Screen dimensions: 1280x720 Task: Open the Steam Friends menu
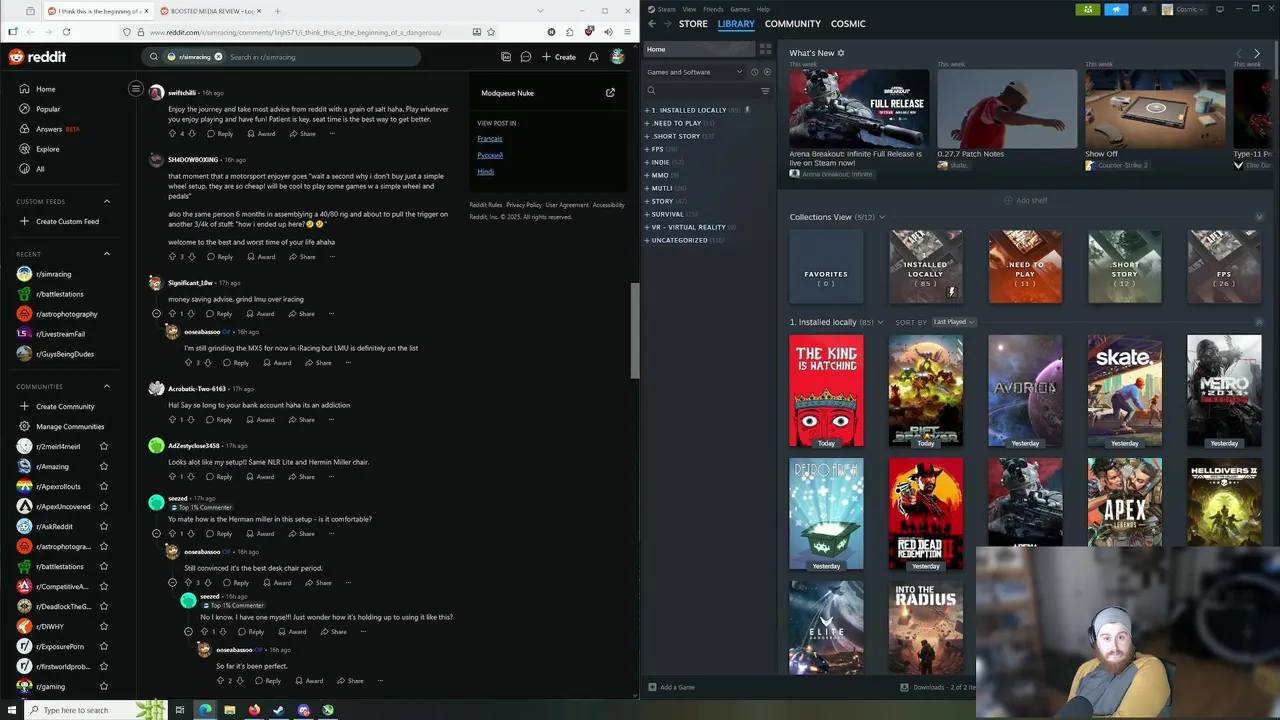click(713, 9)
